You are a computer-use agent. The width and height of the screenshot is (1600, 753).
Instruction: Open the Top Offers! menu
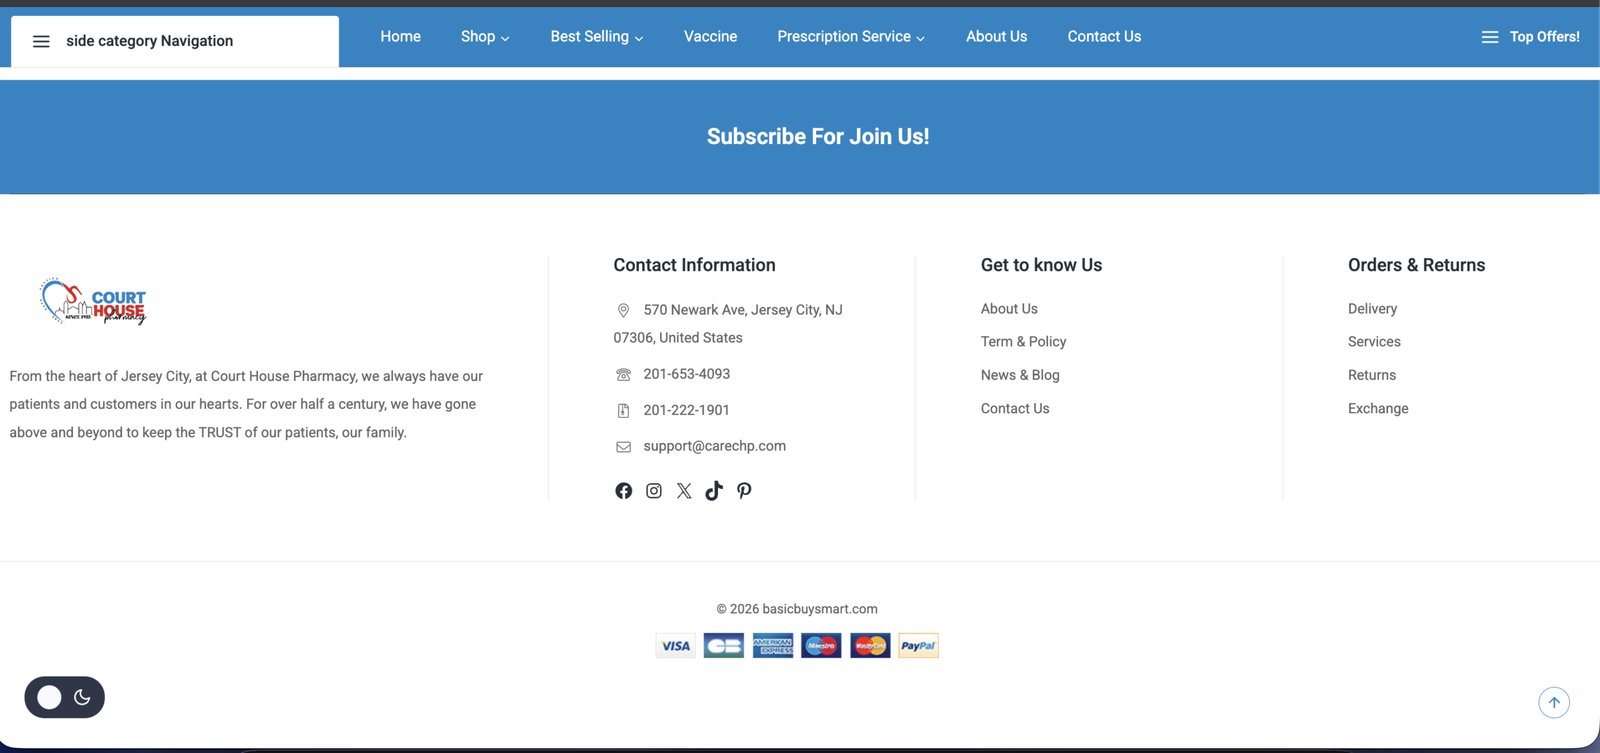point(1530,37)
